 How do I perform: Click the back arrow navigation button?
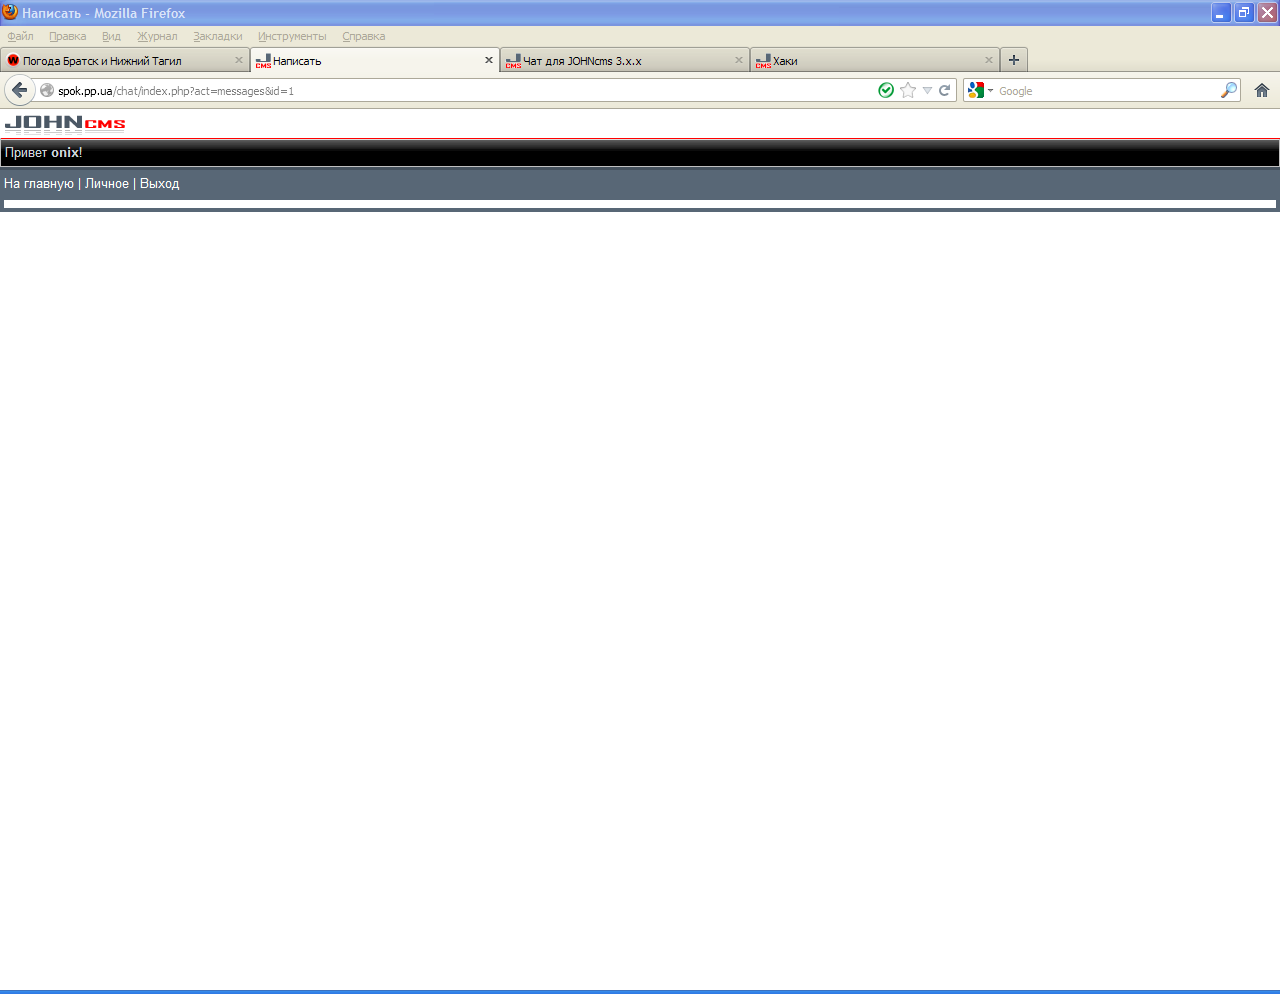[20, 90]
